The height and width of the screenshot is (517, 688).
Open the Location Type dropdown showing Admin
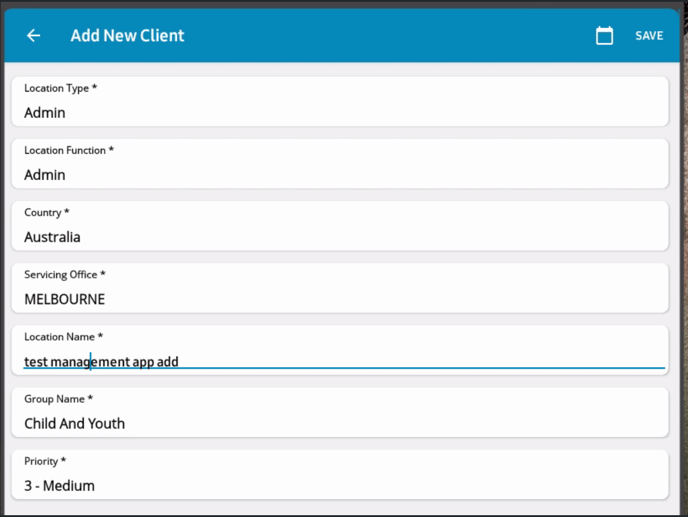(340, 102)
